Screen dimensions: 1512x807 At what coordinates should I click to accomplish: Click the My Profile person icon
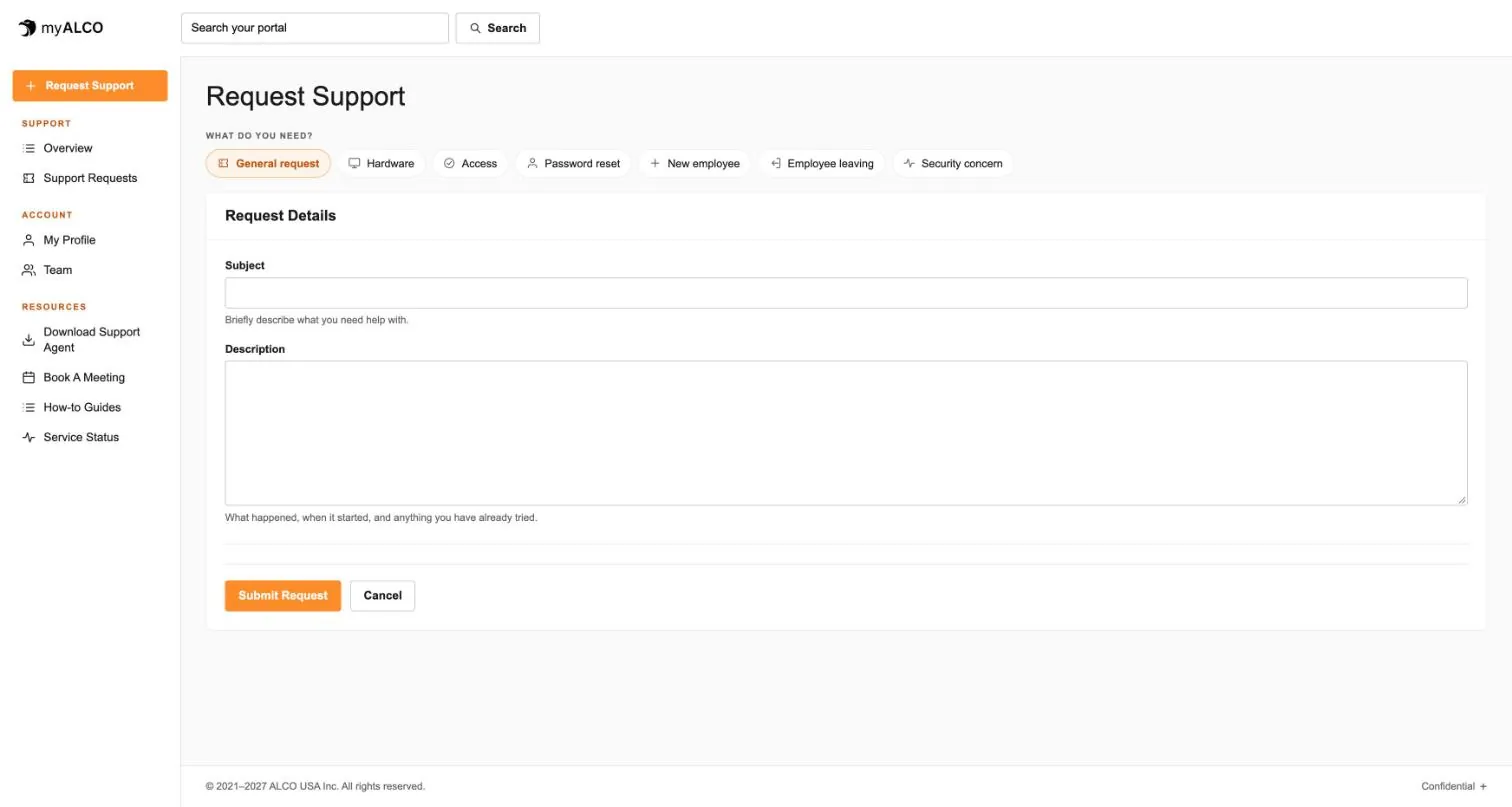[29, 240]
